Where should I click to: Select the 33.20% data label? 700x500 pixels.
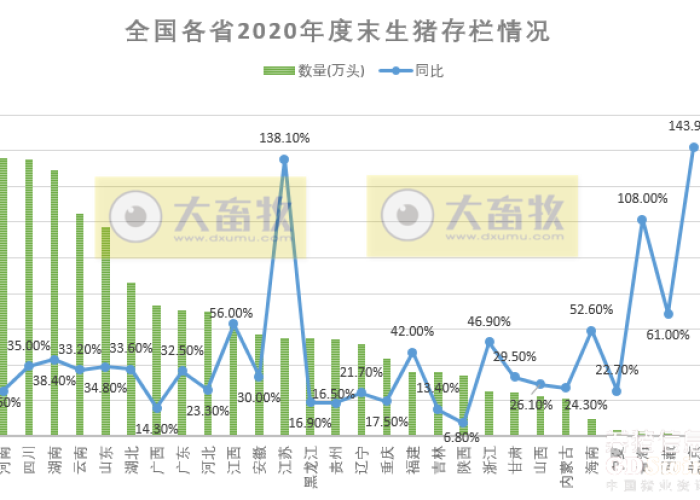(x=80, y=349)
